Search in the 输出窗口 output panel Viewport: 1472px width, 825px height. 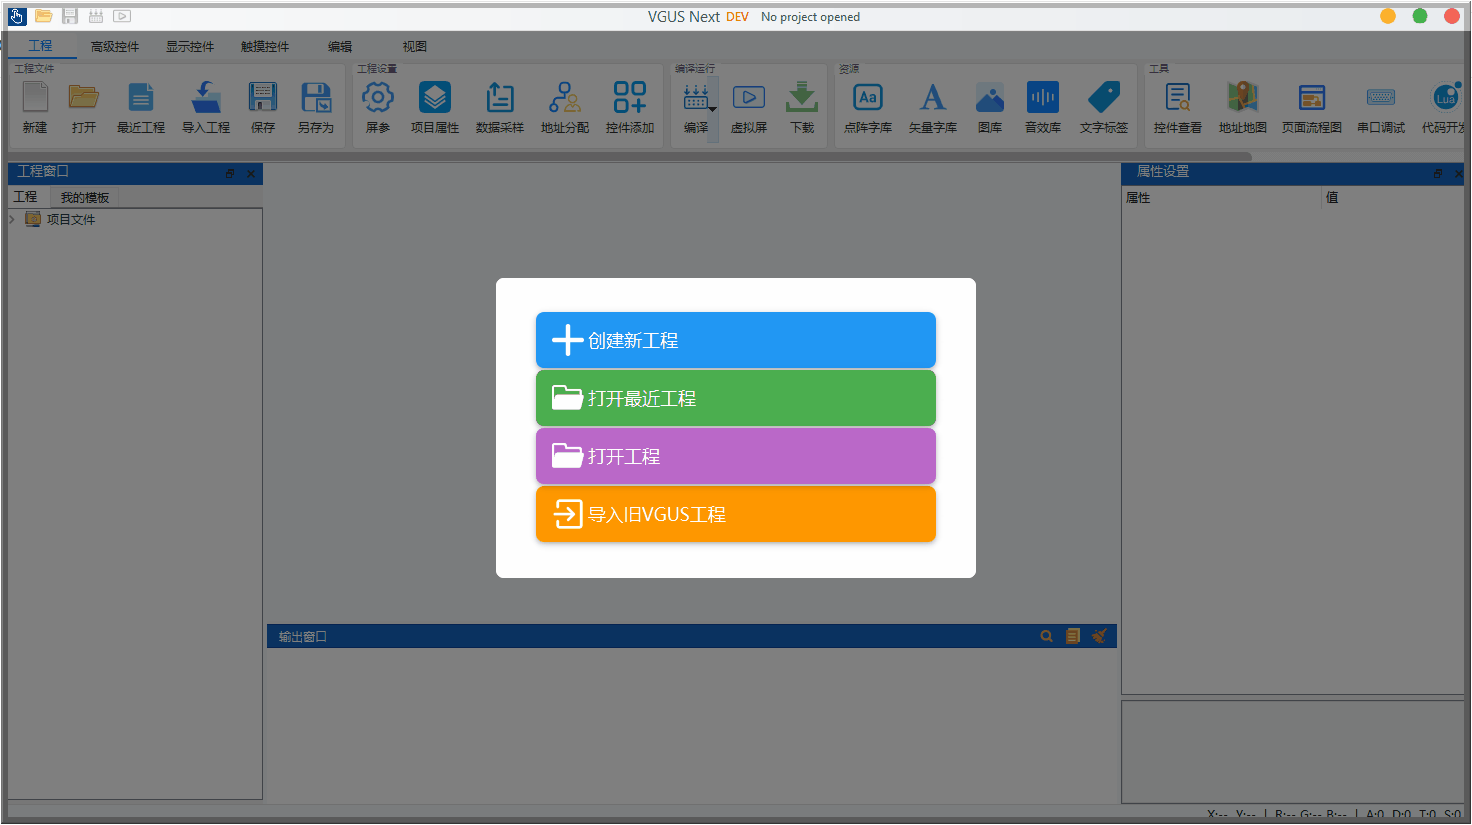coord(1047,636)
